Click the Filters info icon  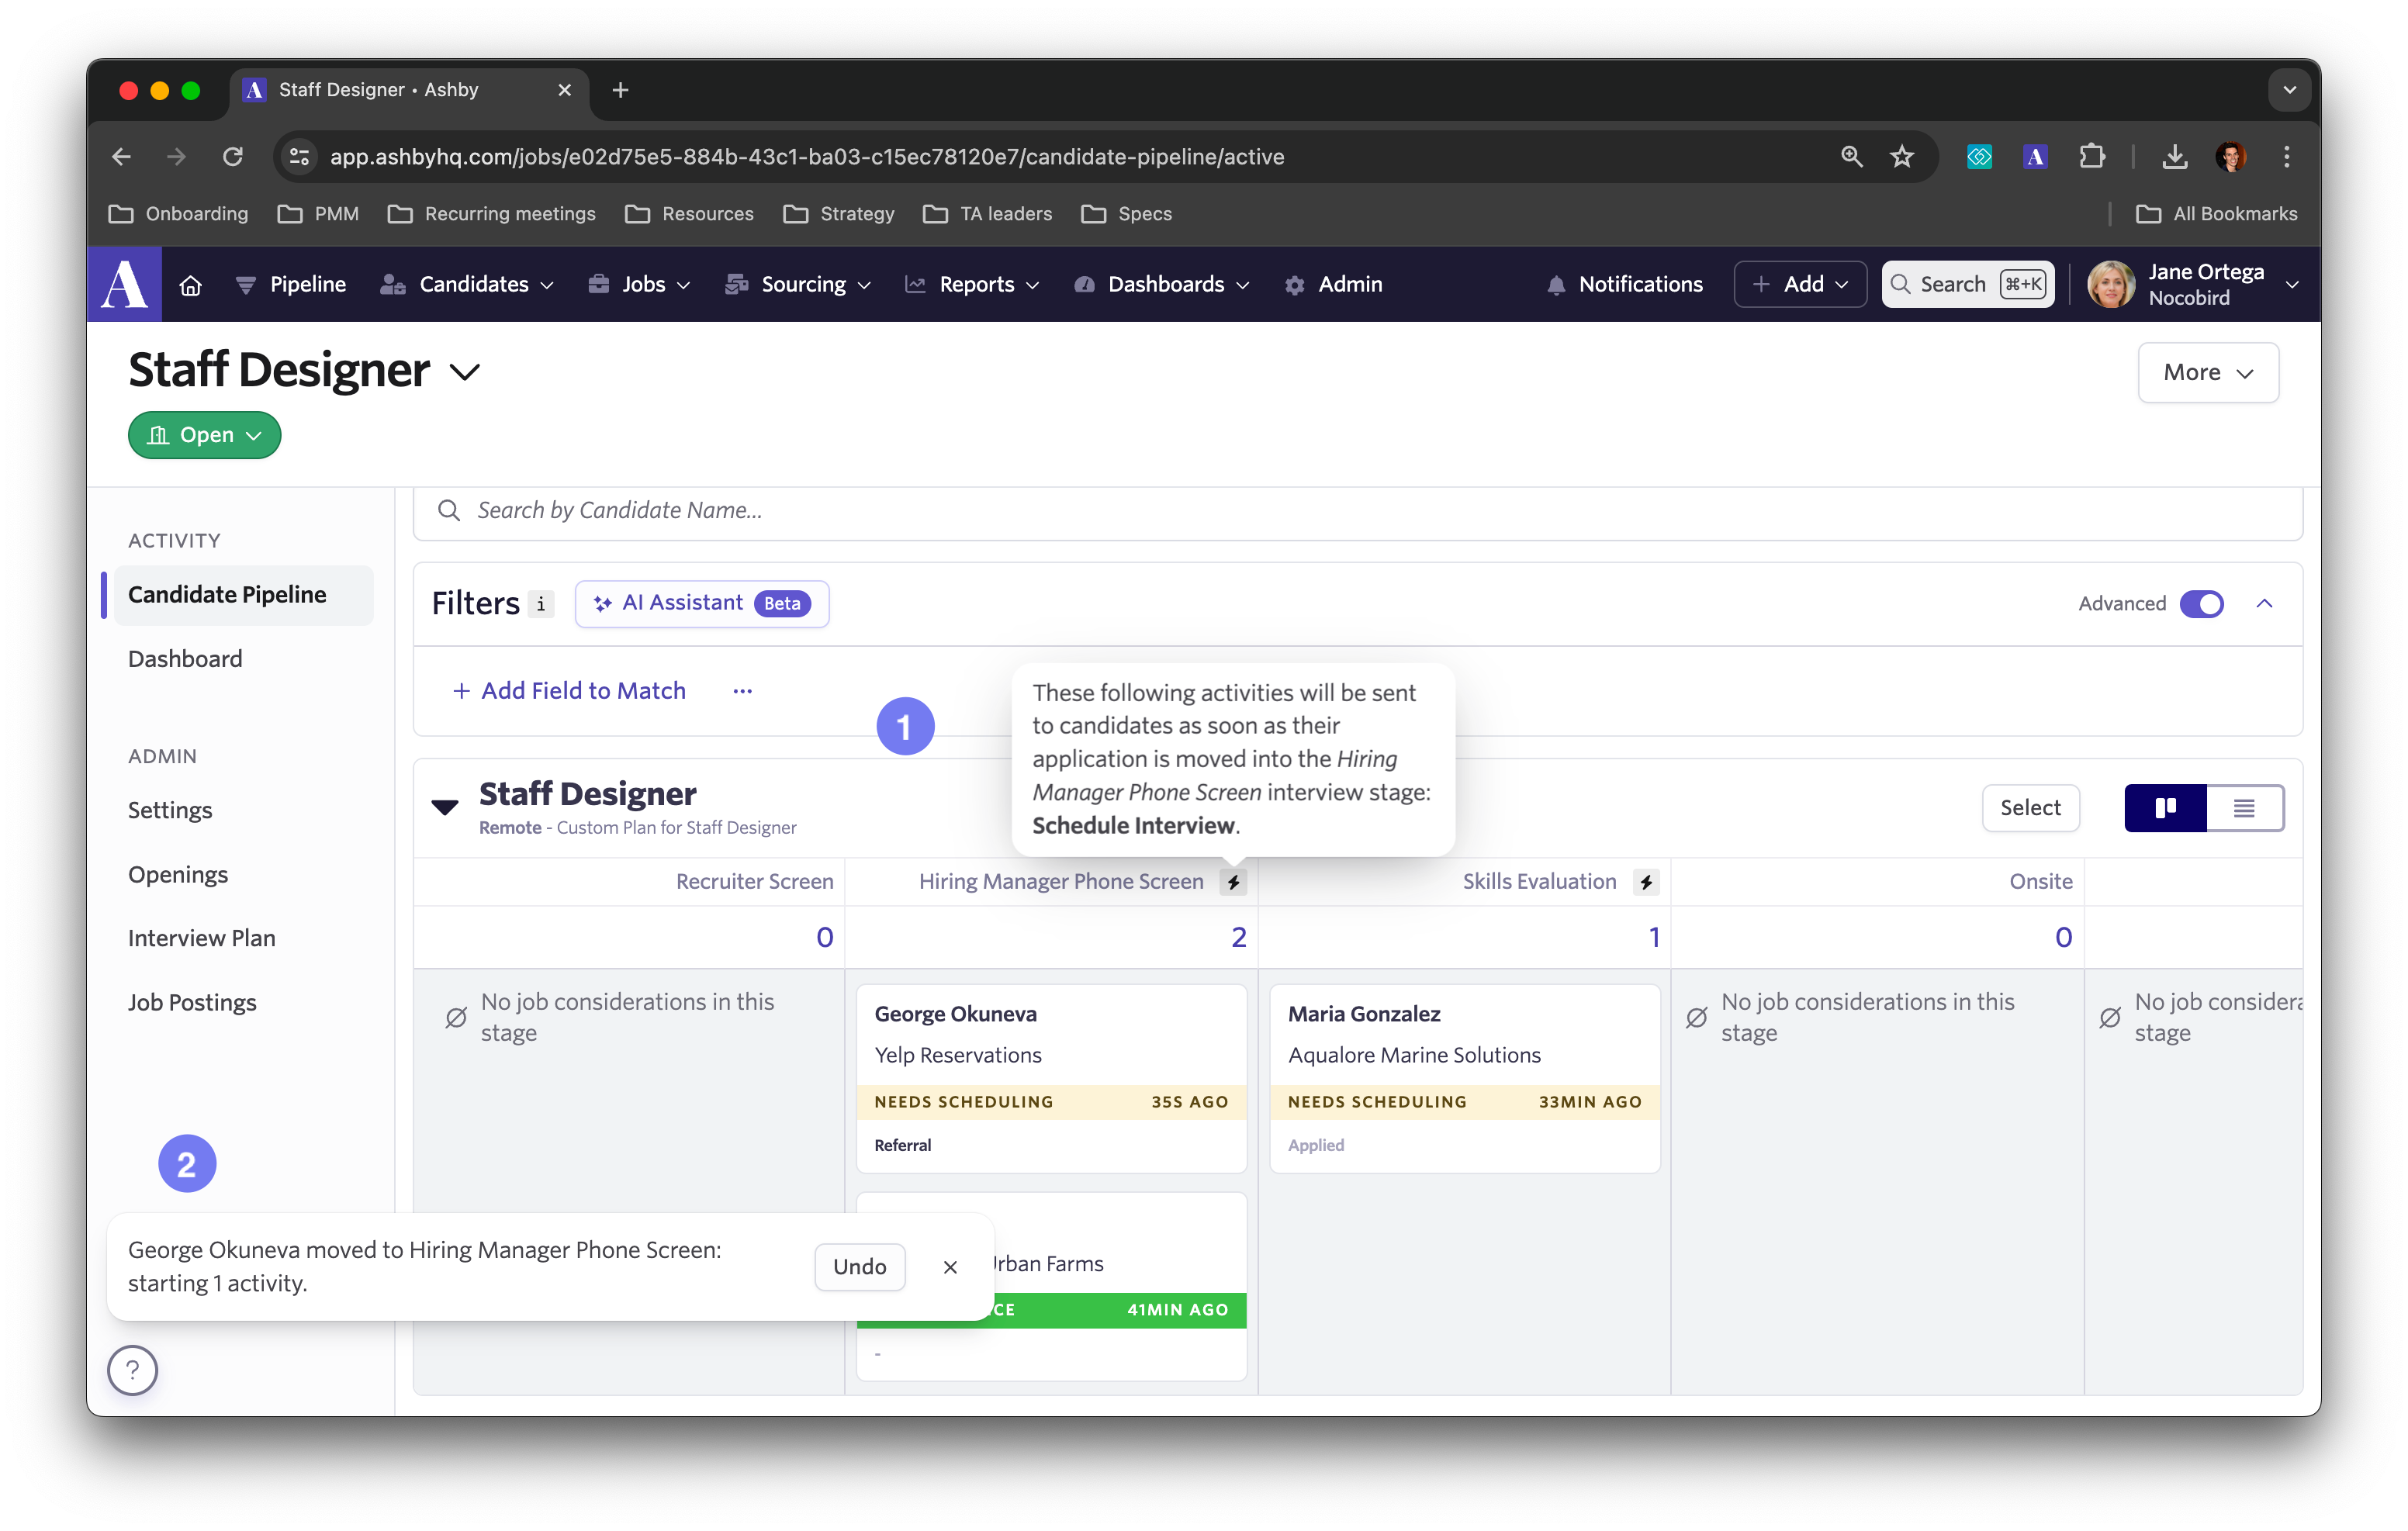pos(541,604)
